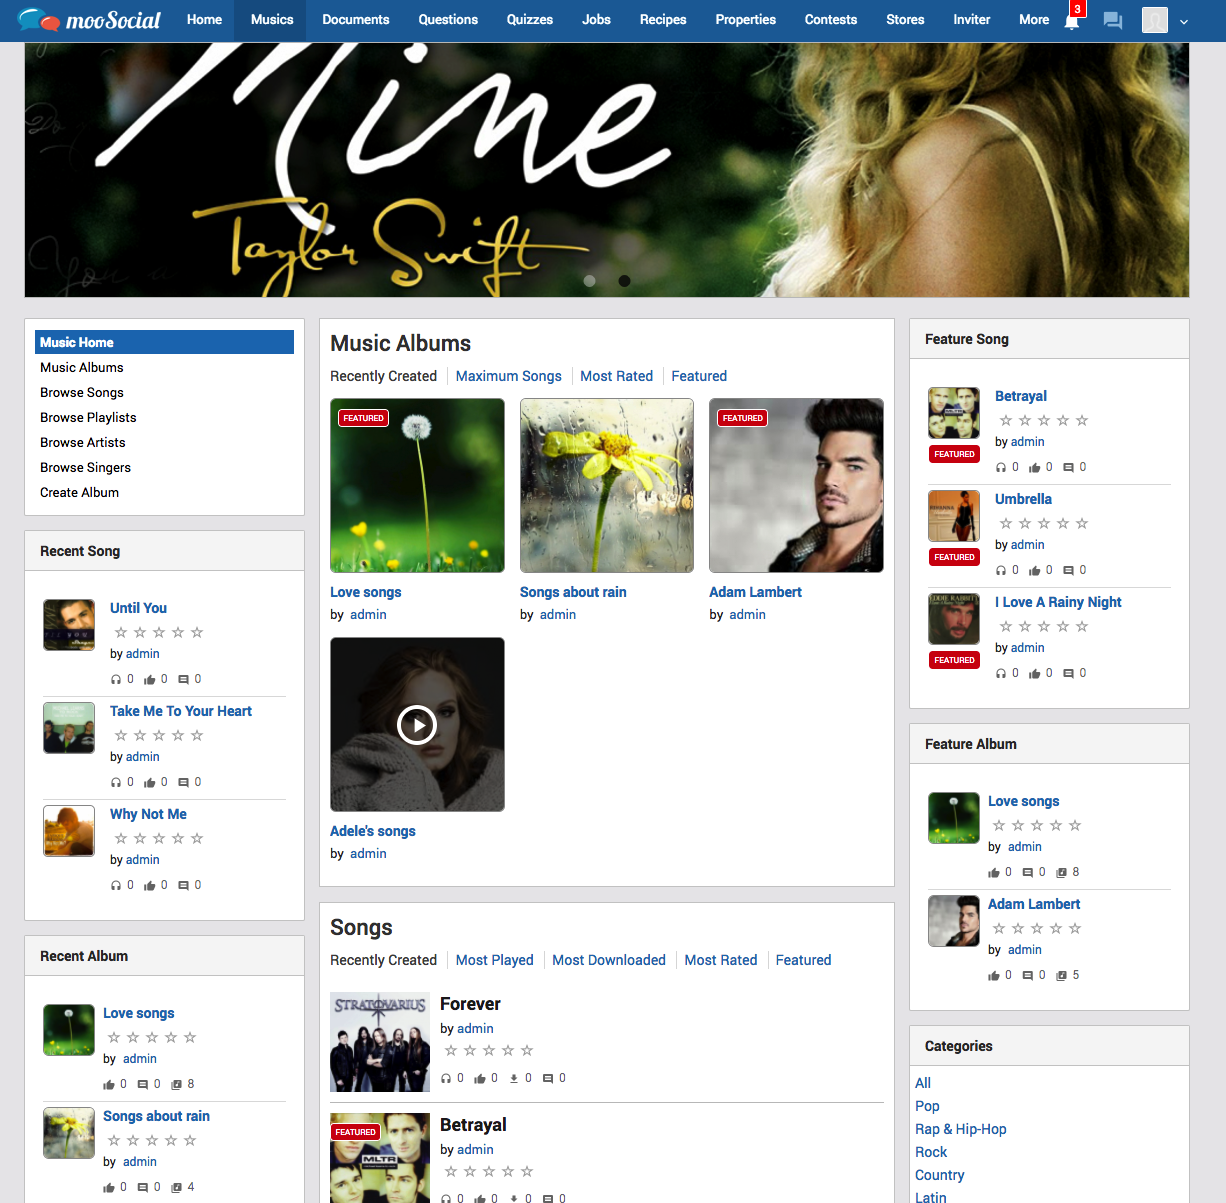The height and width of the screenshot is (1203, 1226).
Task: Click the like icon for Take Me To Your Heart
Action: (x=149, y=783)
